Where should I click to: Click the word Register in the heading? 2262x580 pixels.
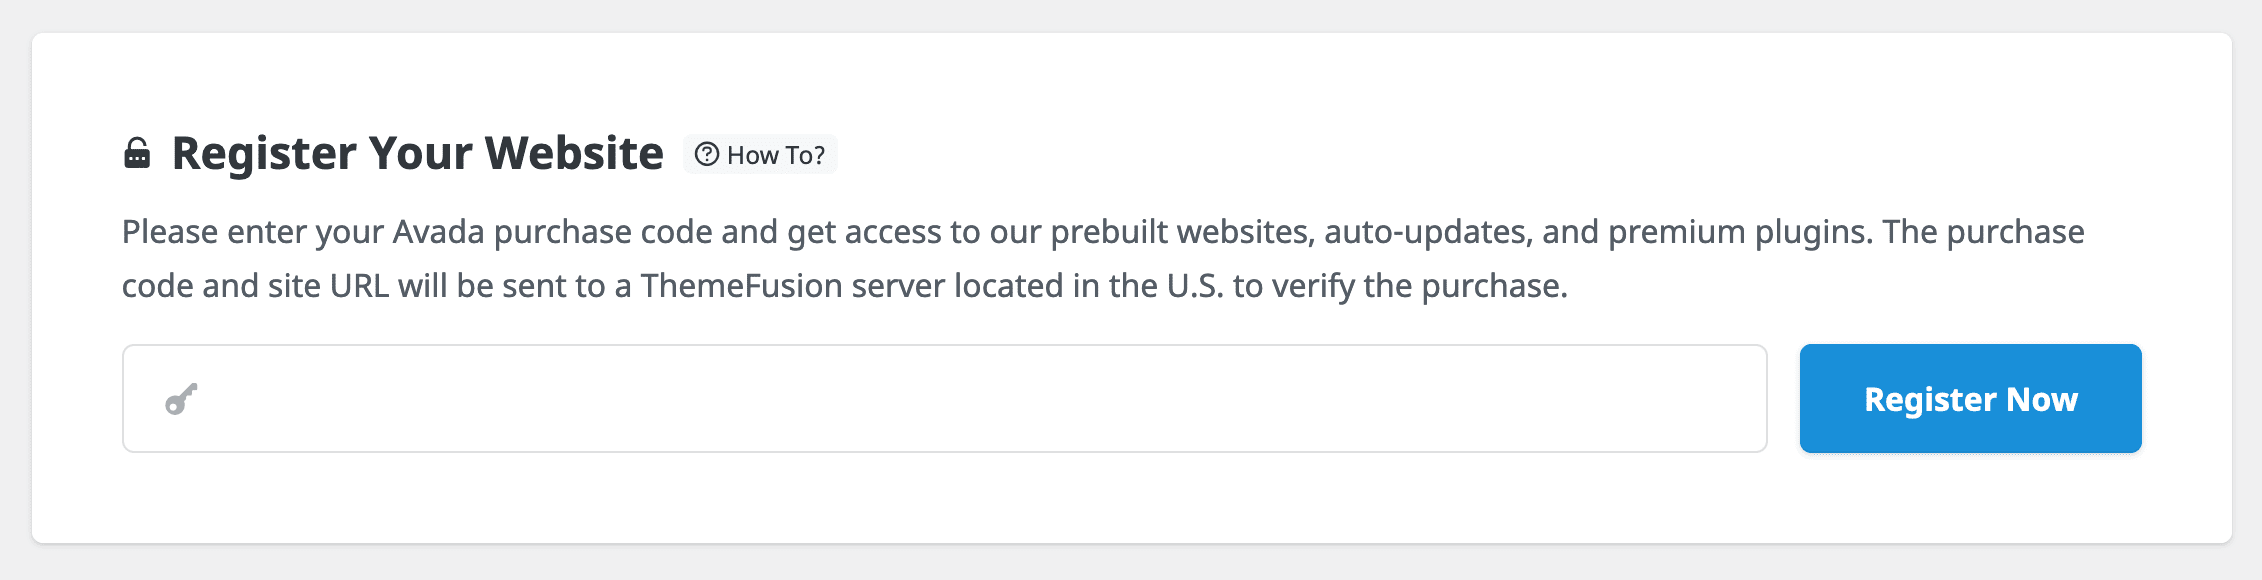264,155
